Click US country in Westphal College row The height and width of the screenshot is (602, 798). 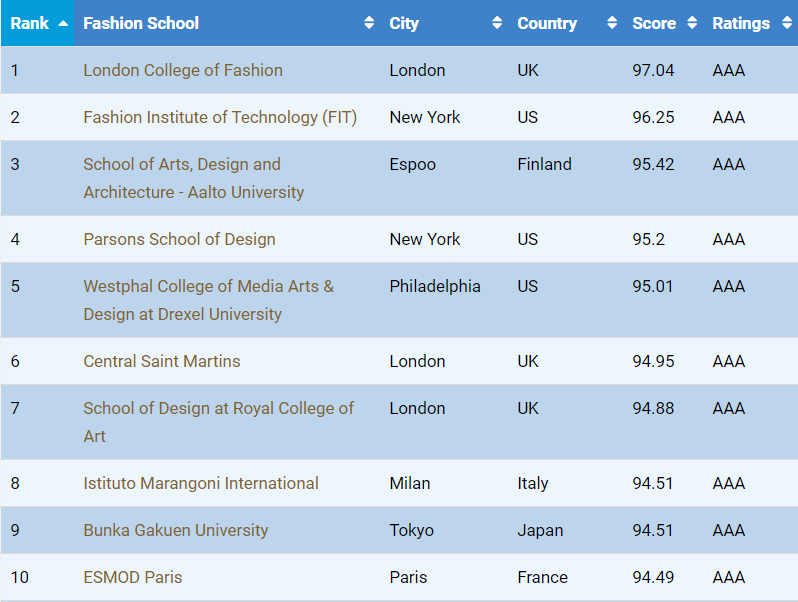coord(528,286)
